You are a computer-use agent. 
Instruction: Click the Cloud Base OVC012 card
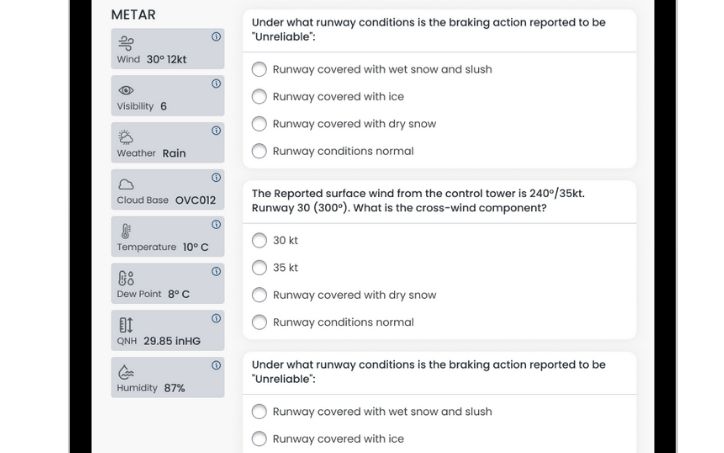(168, 190)
